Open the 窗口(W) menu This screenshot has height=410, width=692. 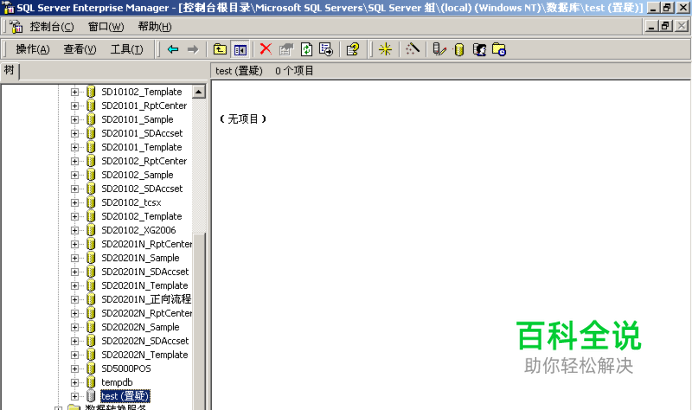[x=106, y=27]
